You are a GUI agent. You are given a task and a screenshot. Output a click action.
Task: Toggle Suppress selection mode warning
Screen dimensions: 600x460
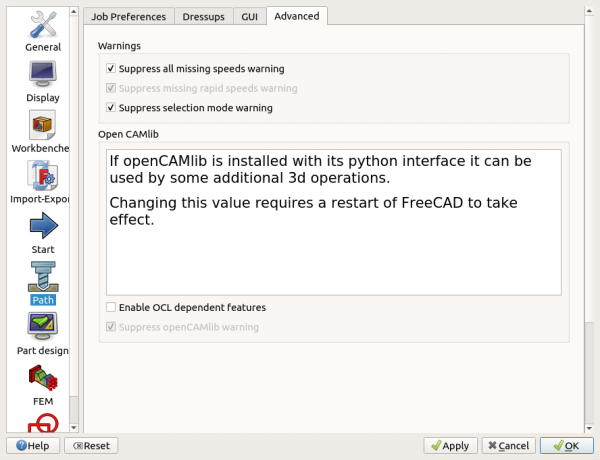[189, 108]
